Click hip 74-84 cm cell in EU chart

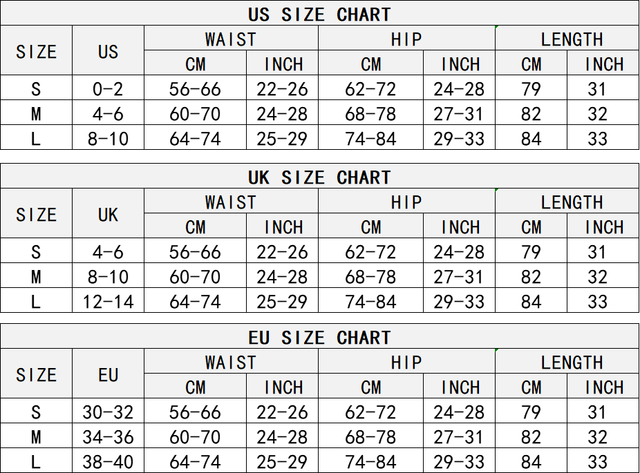[x=371, y=461]
